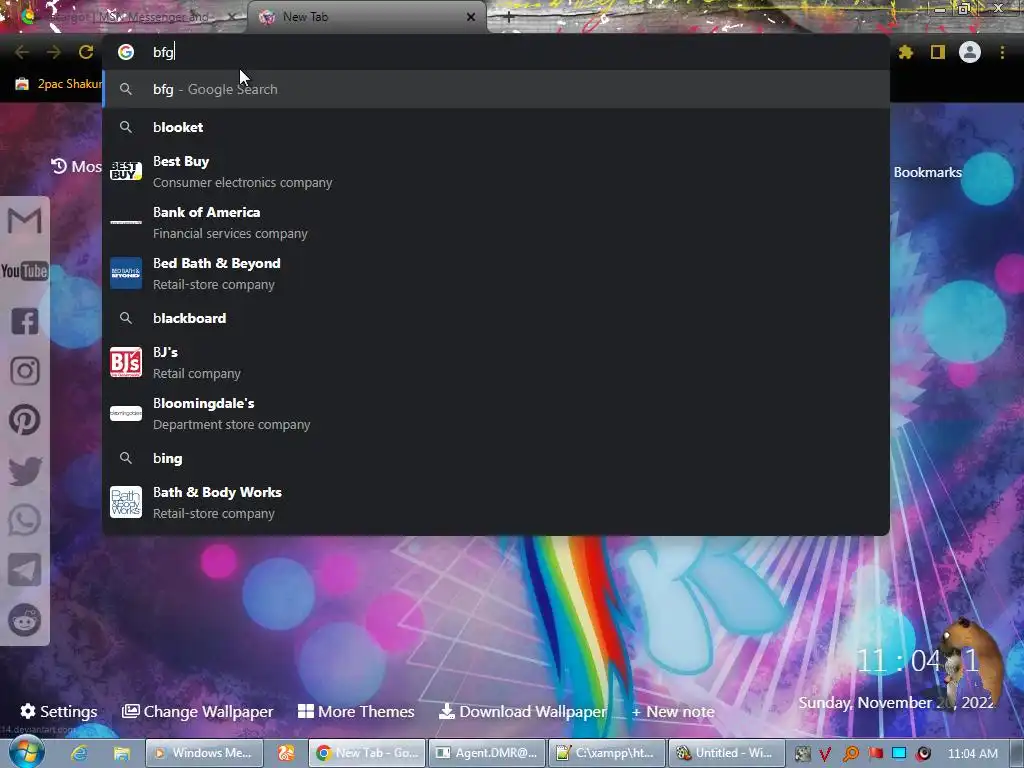Reload the page with refresh icon
The height and width of the screenshot is (768, 1024).
(x=86, y=52)
